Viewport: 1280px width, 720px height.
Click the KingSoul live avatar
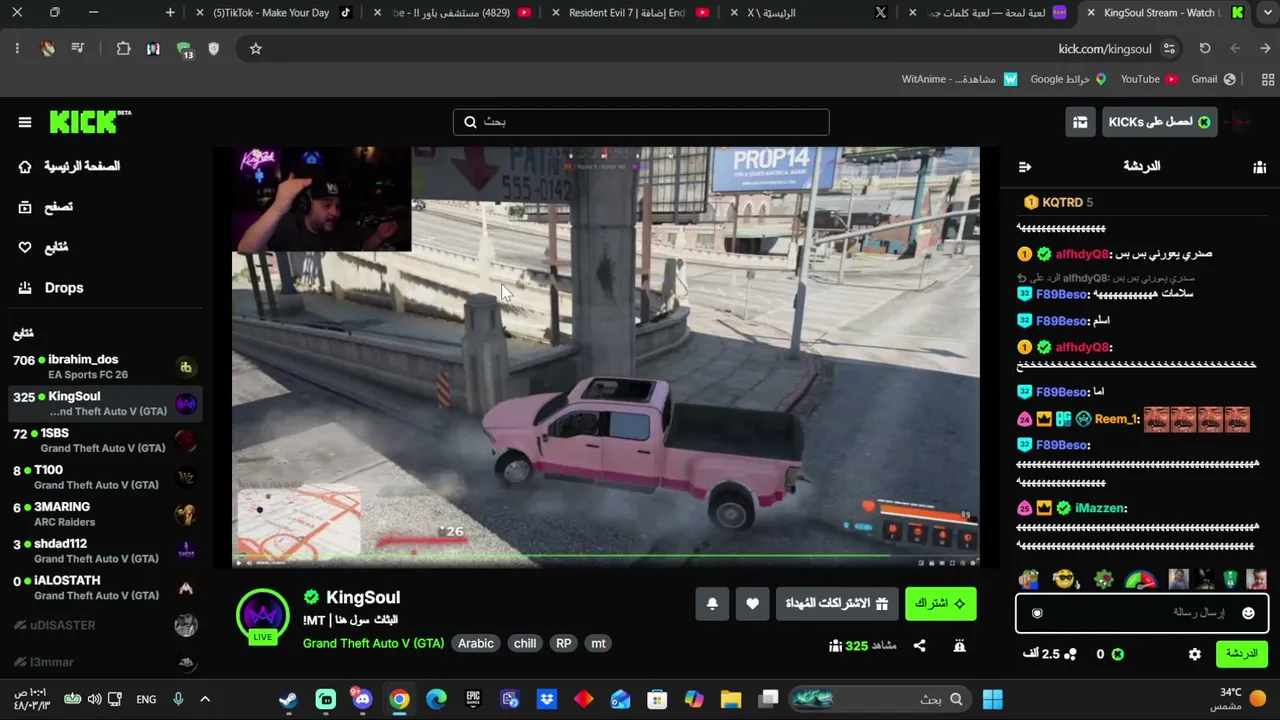[262, 614]
